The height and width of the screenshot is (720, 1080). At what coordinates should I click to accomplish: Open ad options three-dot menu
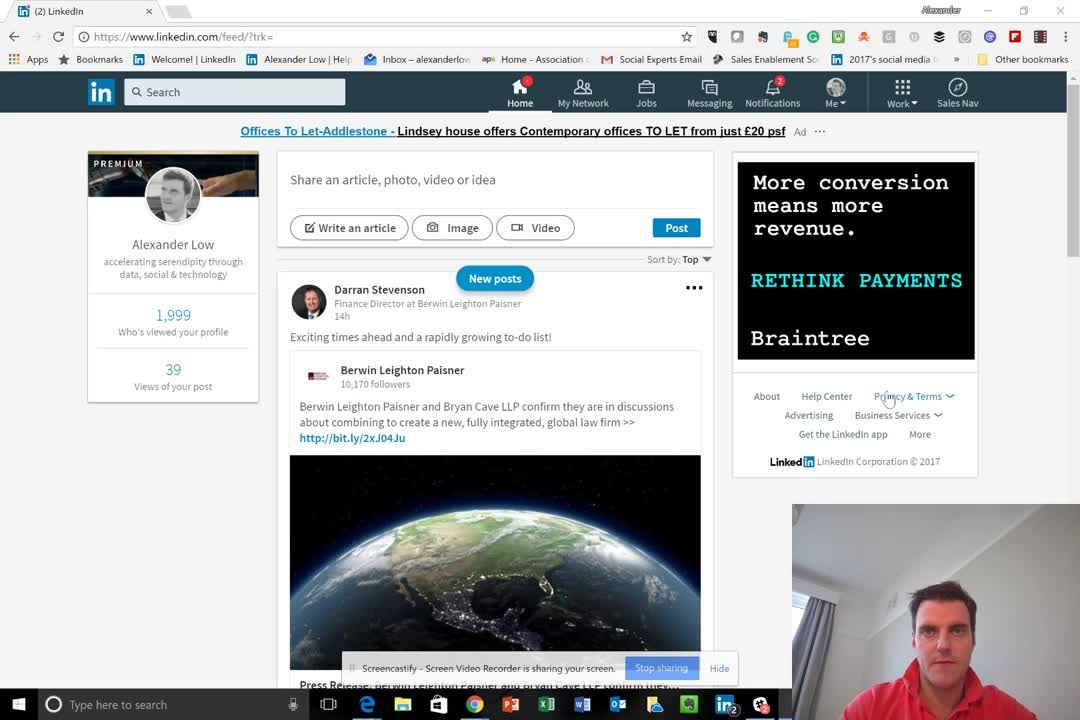[x=820, y=132]
